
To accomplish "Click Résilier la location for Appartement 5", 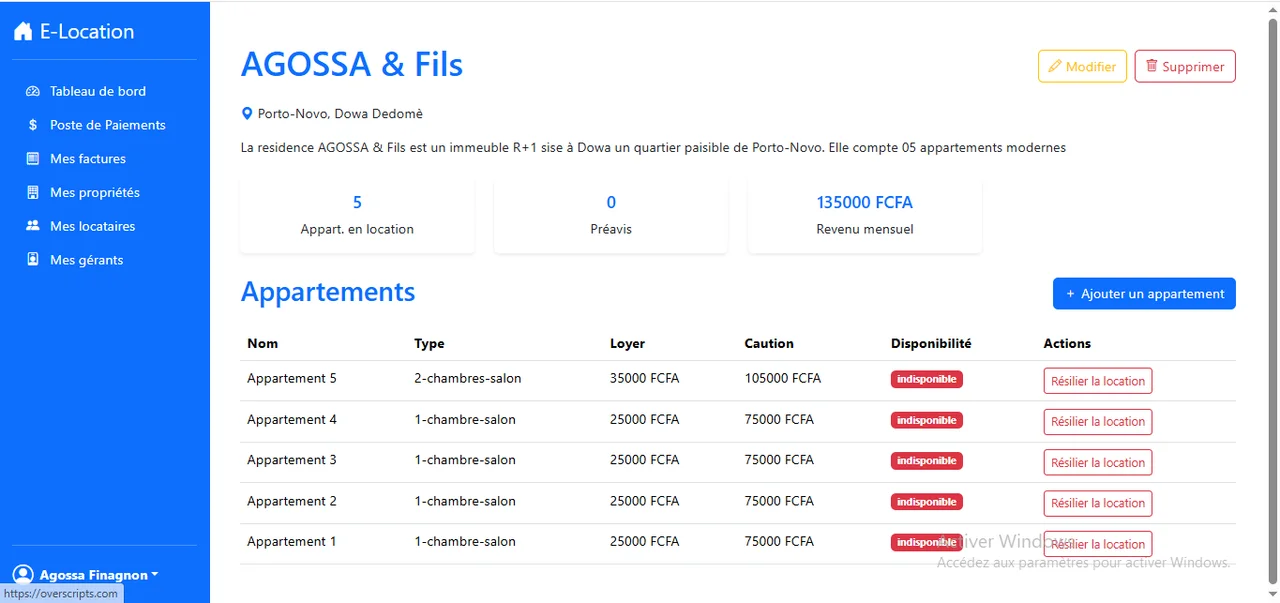I will pos(1098,381).
